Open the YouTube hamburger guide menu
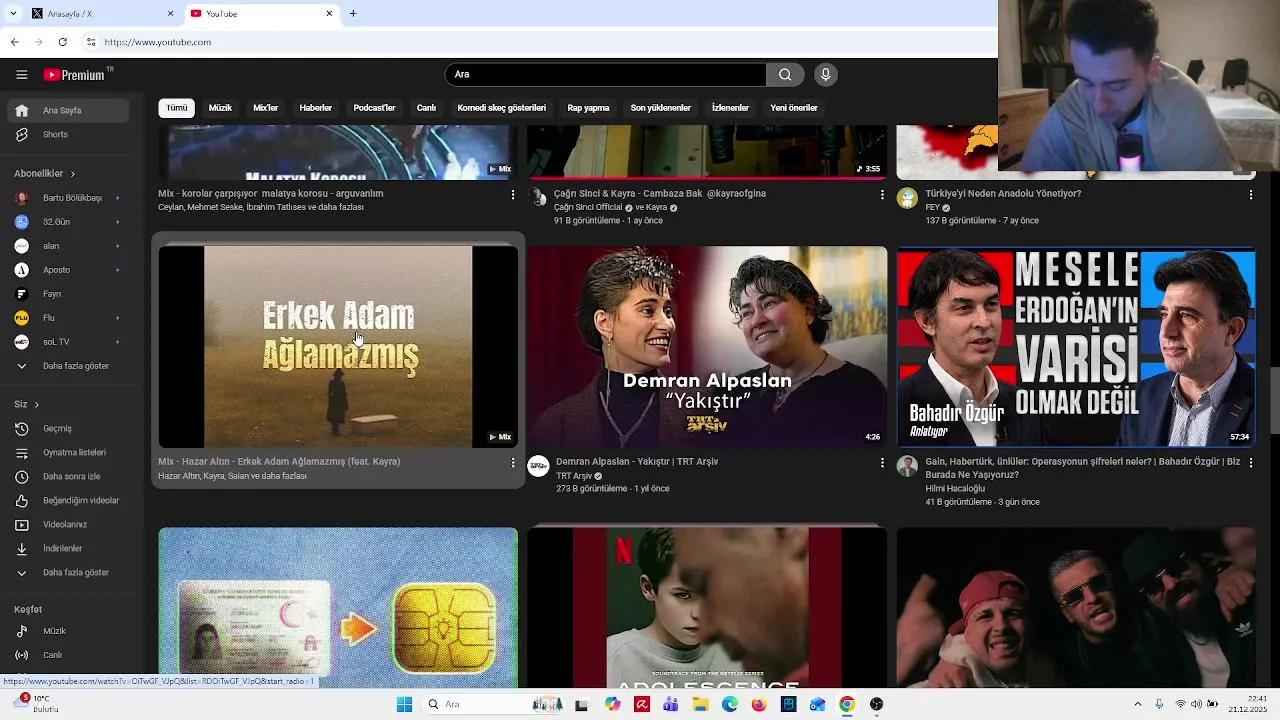The height and width of the screenshot is (720, 1280). 21,75
